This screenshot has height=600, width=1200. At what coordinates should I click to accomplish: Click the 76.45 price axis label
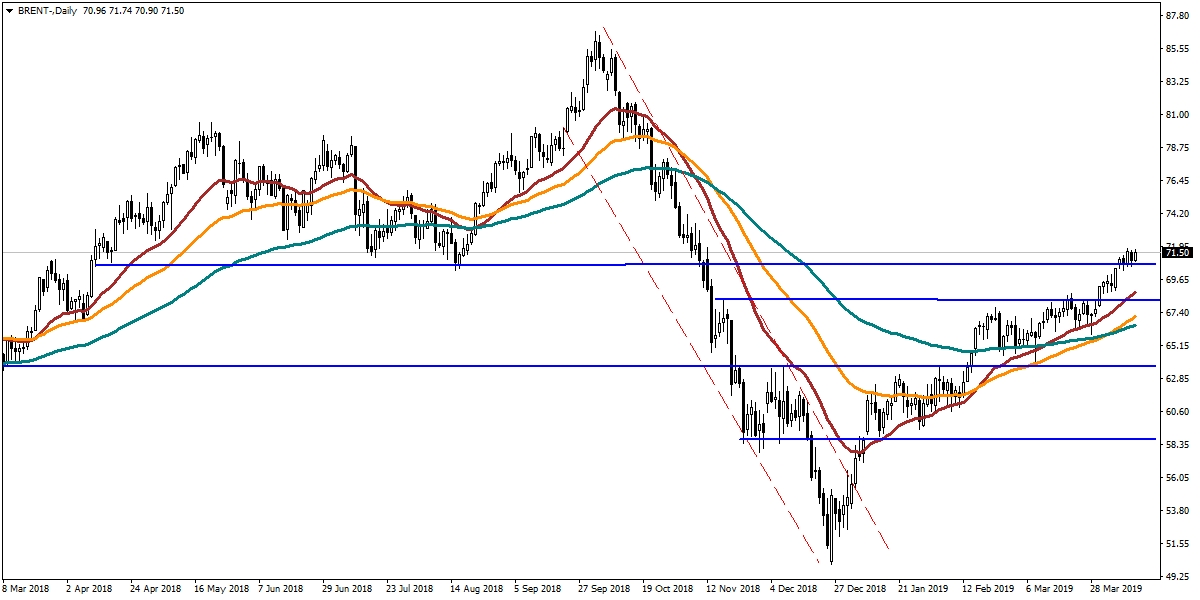point(1177,181)
